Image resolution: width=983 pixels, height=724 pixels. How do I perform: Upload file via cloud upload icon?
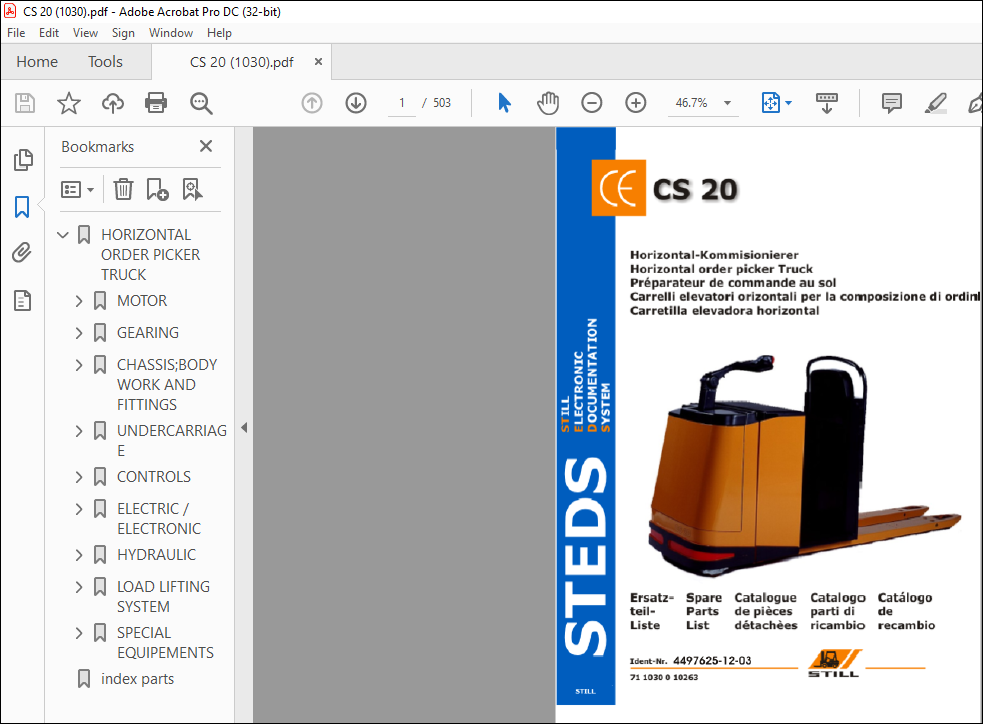(x=113, y=103)
